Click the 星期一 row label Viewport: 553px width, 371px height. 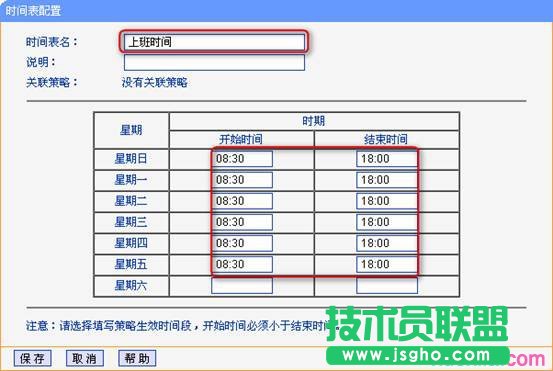tap(131, 180)
